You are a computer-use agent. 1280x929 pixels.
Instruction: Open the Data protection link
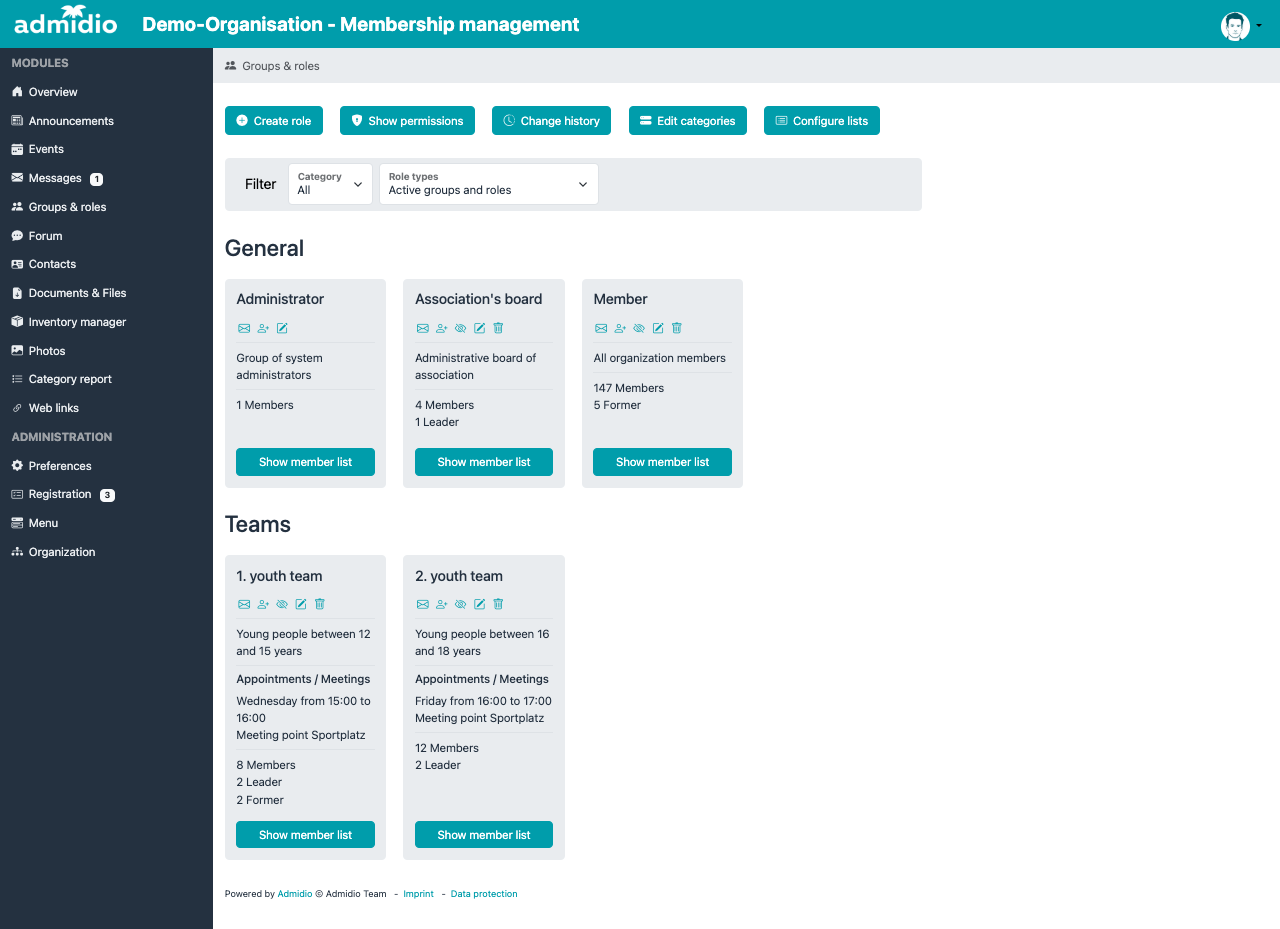click(484, 894)
